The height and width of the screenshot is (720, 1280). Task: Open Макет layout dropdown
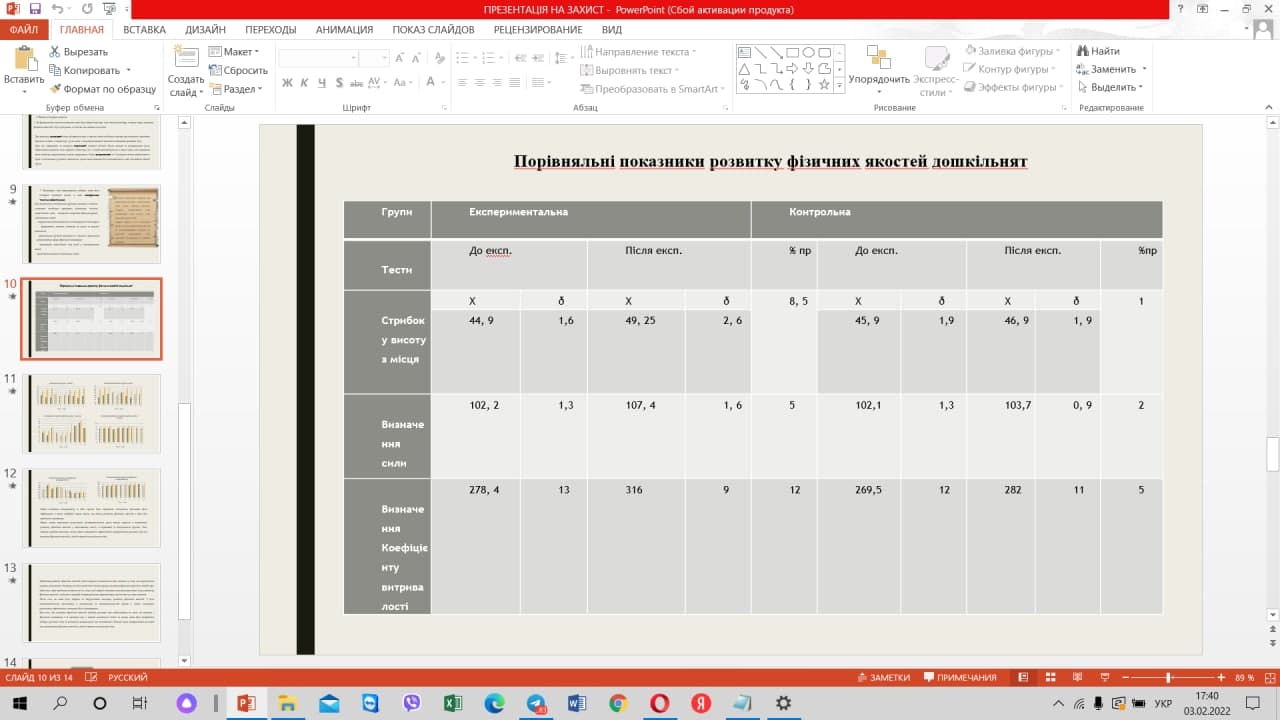click(234, 51)
